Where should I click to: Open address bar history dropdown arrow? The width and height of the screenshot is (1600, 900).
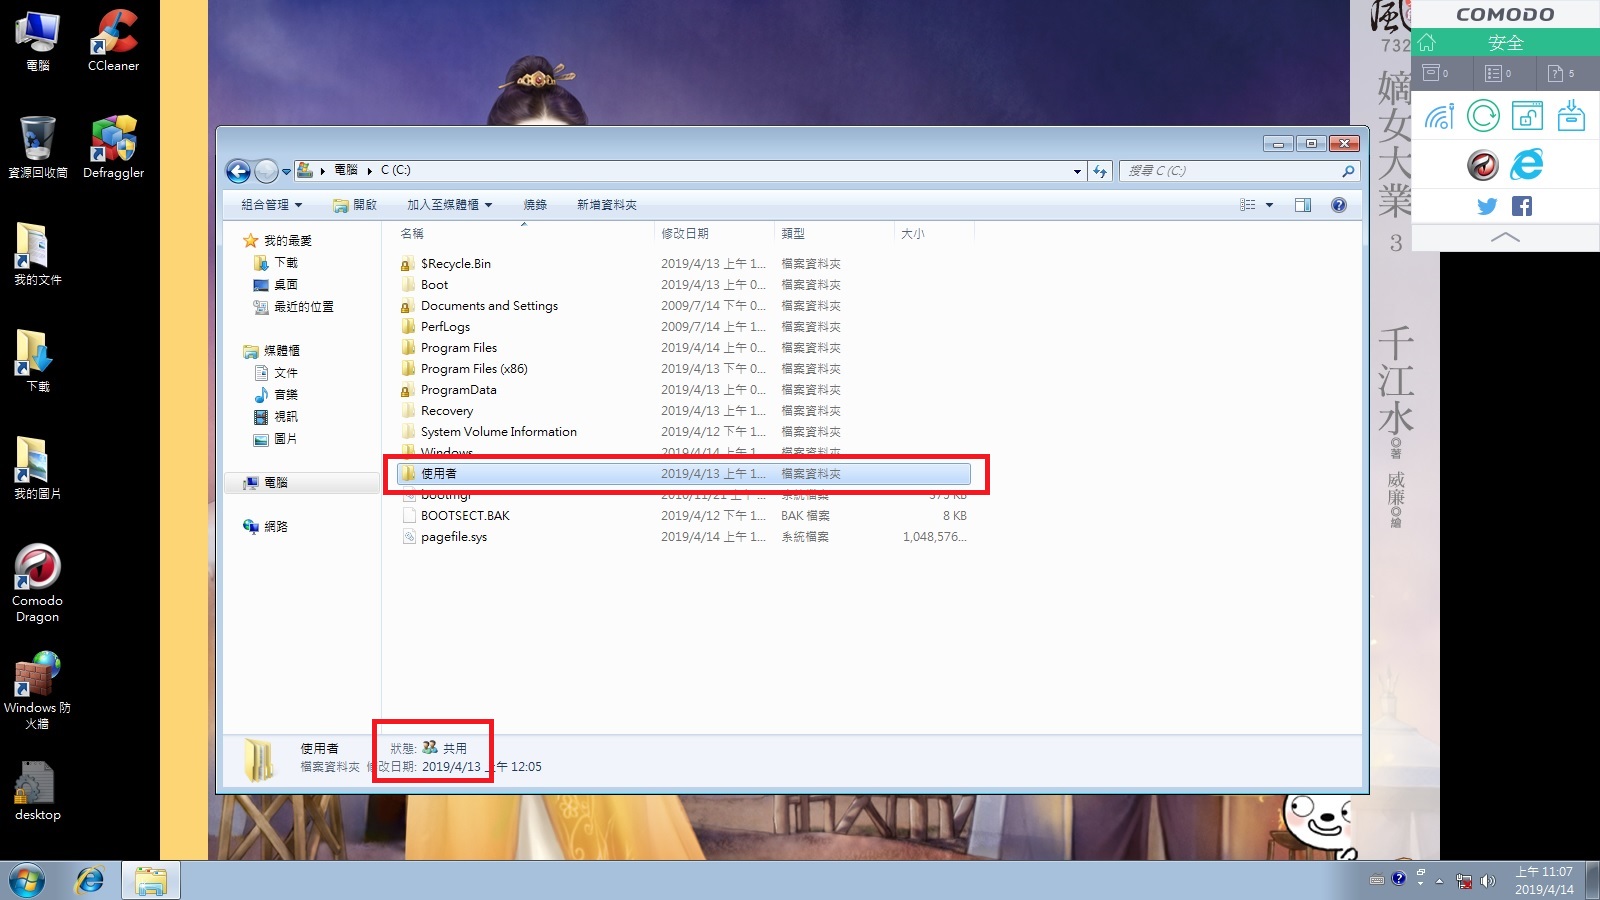1077,171
